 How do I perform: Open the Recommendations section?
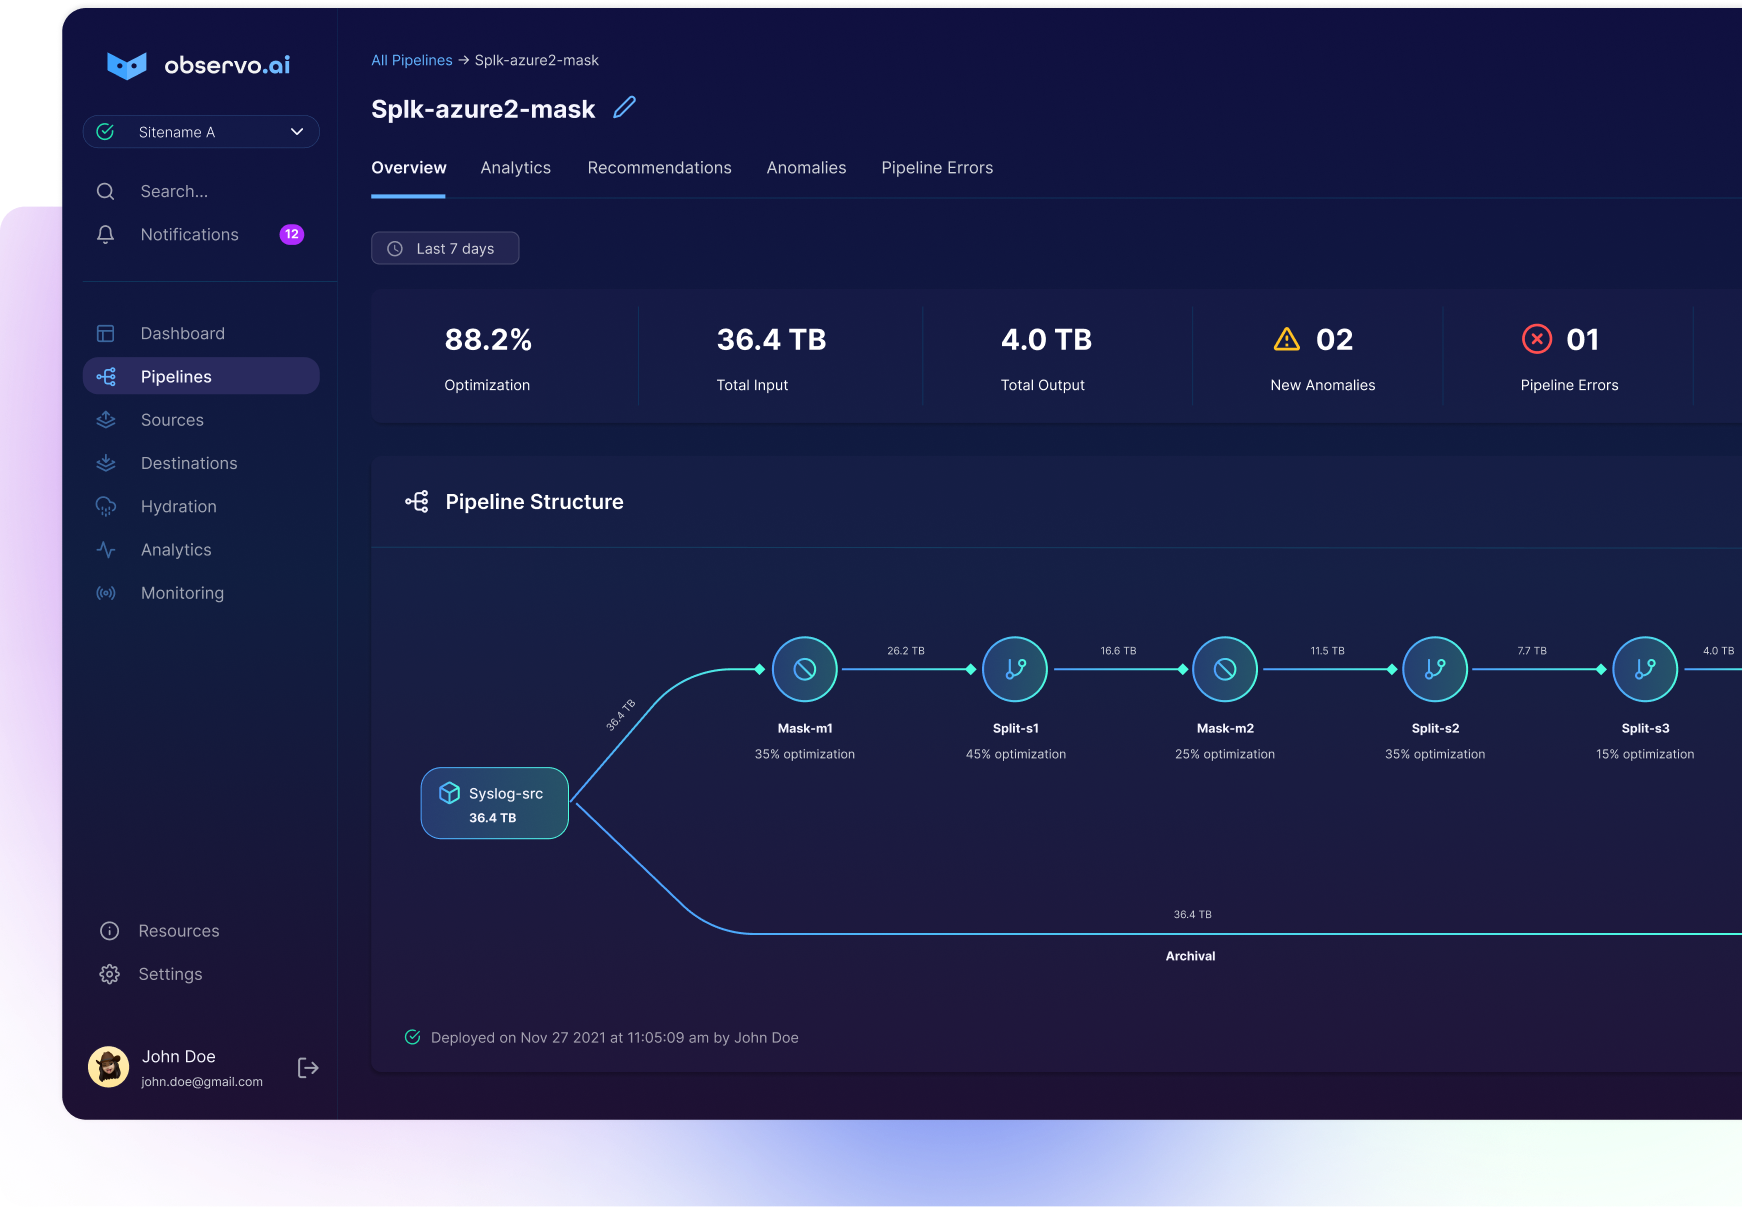click(659, 167)
